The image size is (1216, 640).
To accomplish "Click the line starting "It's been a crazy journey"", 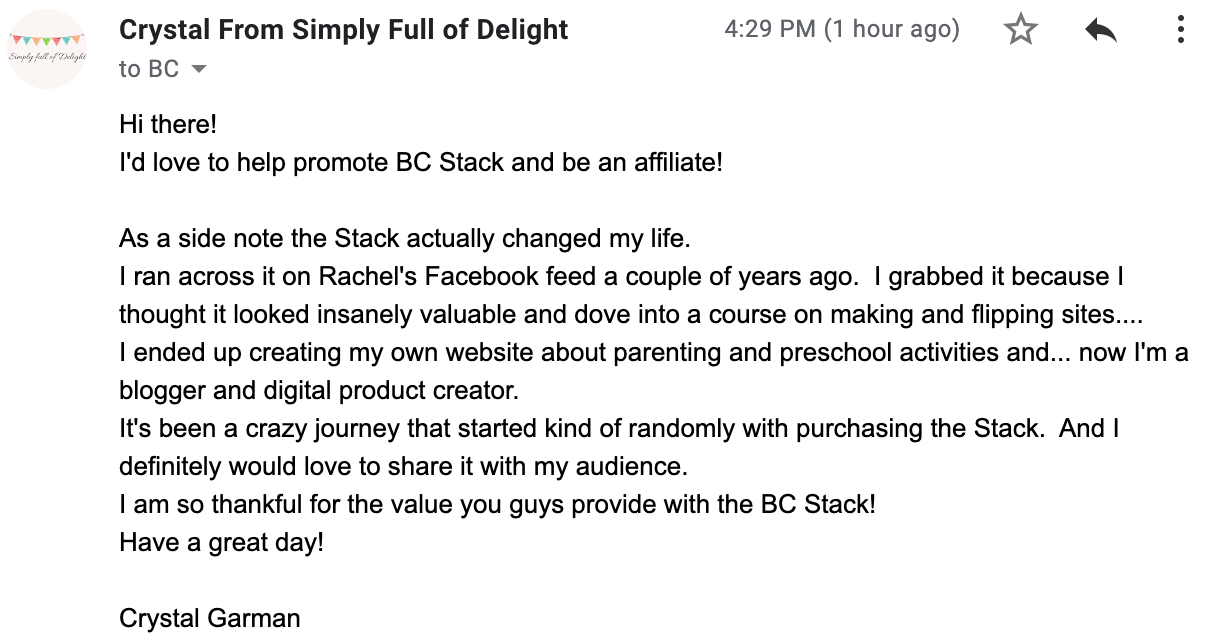I will coord(618,428).
